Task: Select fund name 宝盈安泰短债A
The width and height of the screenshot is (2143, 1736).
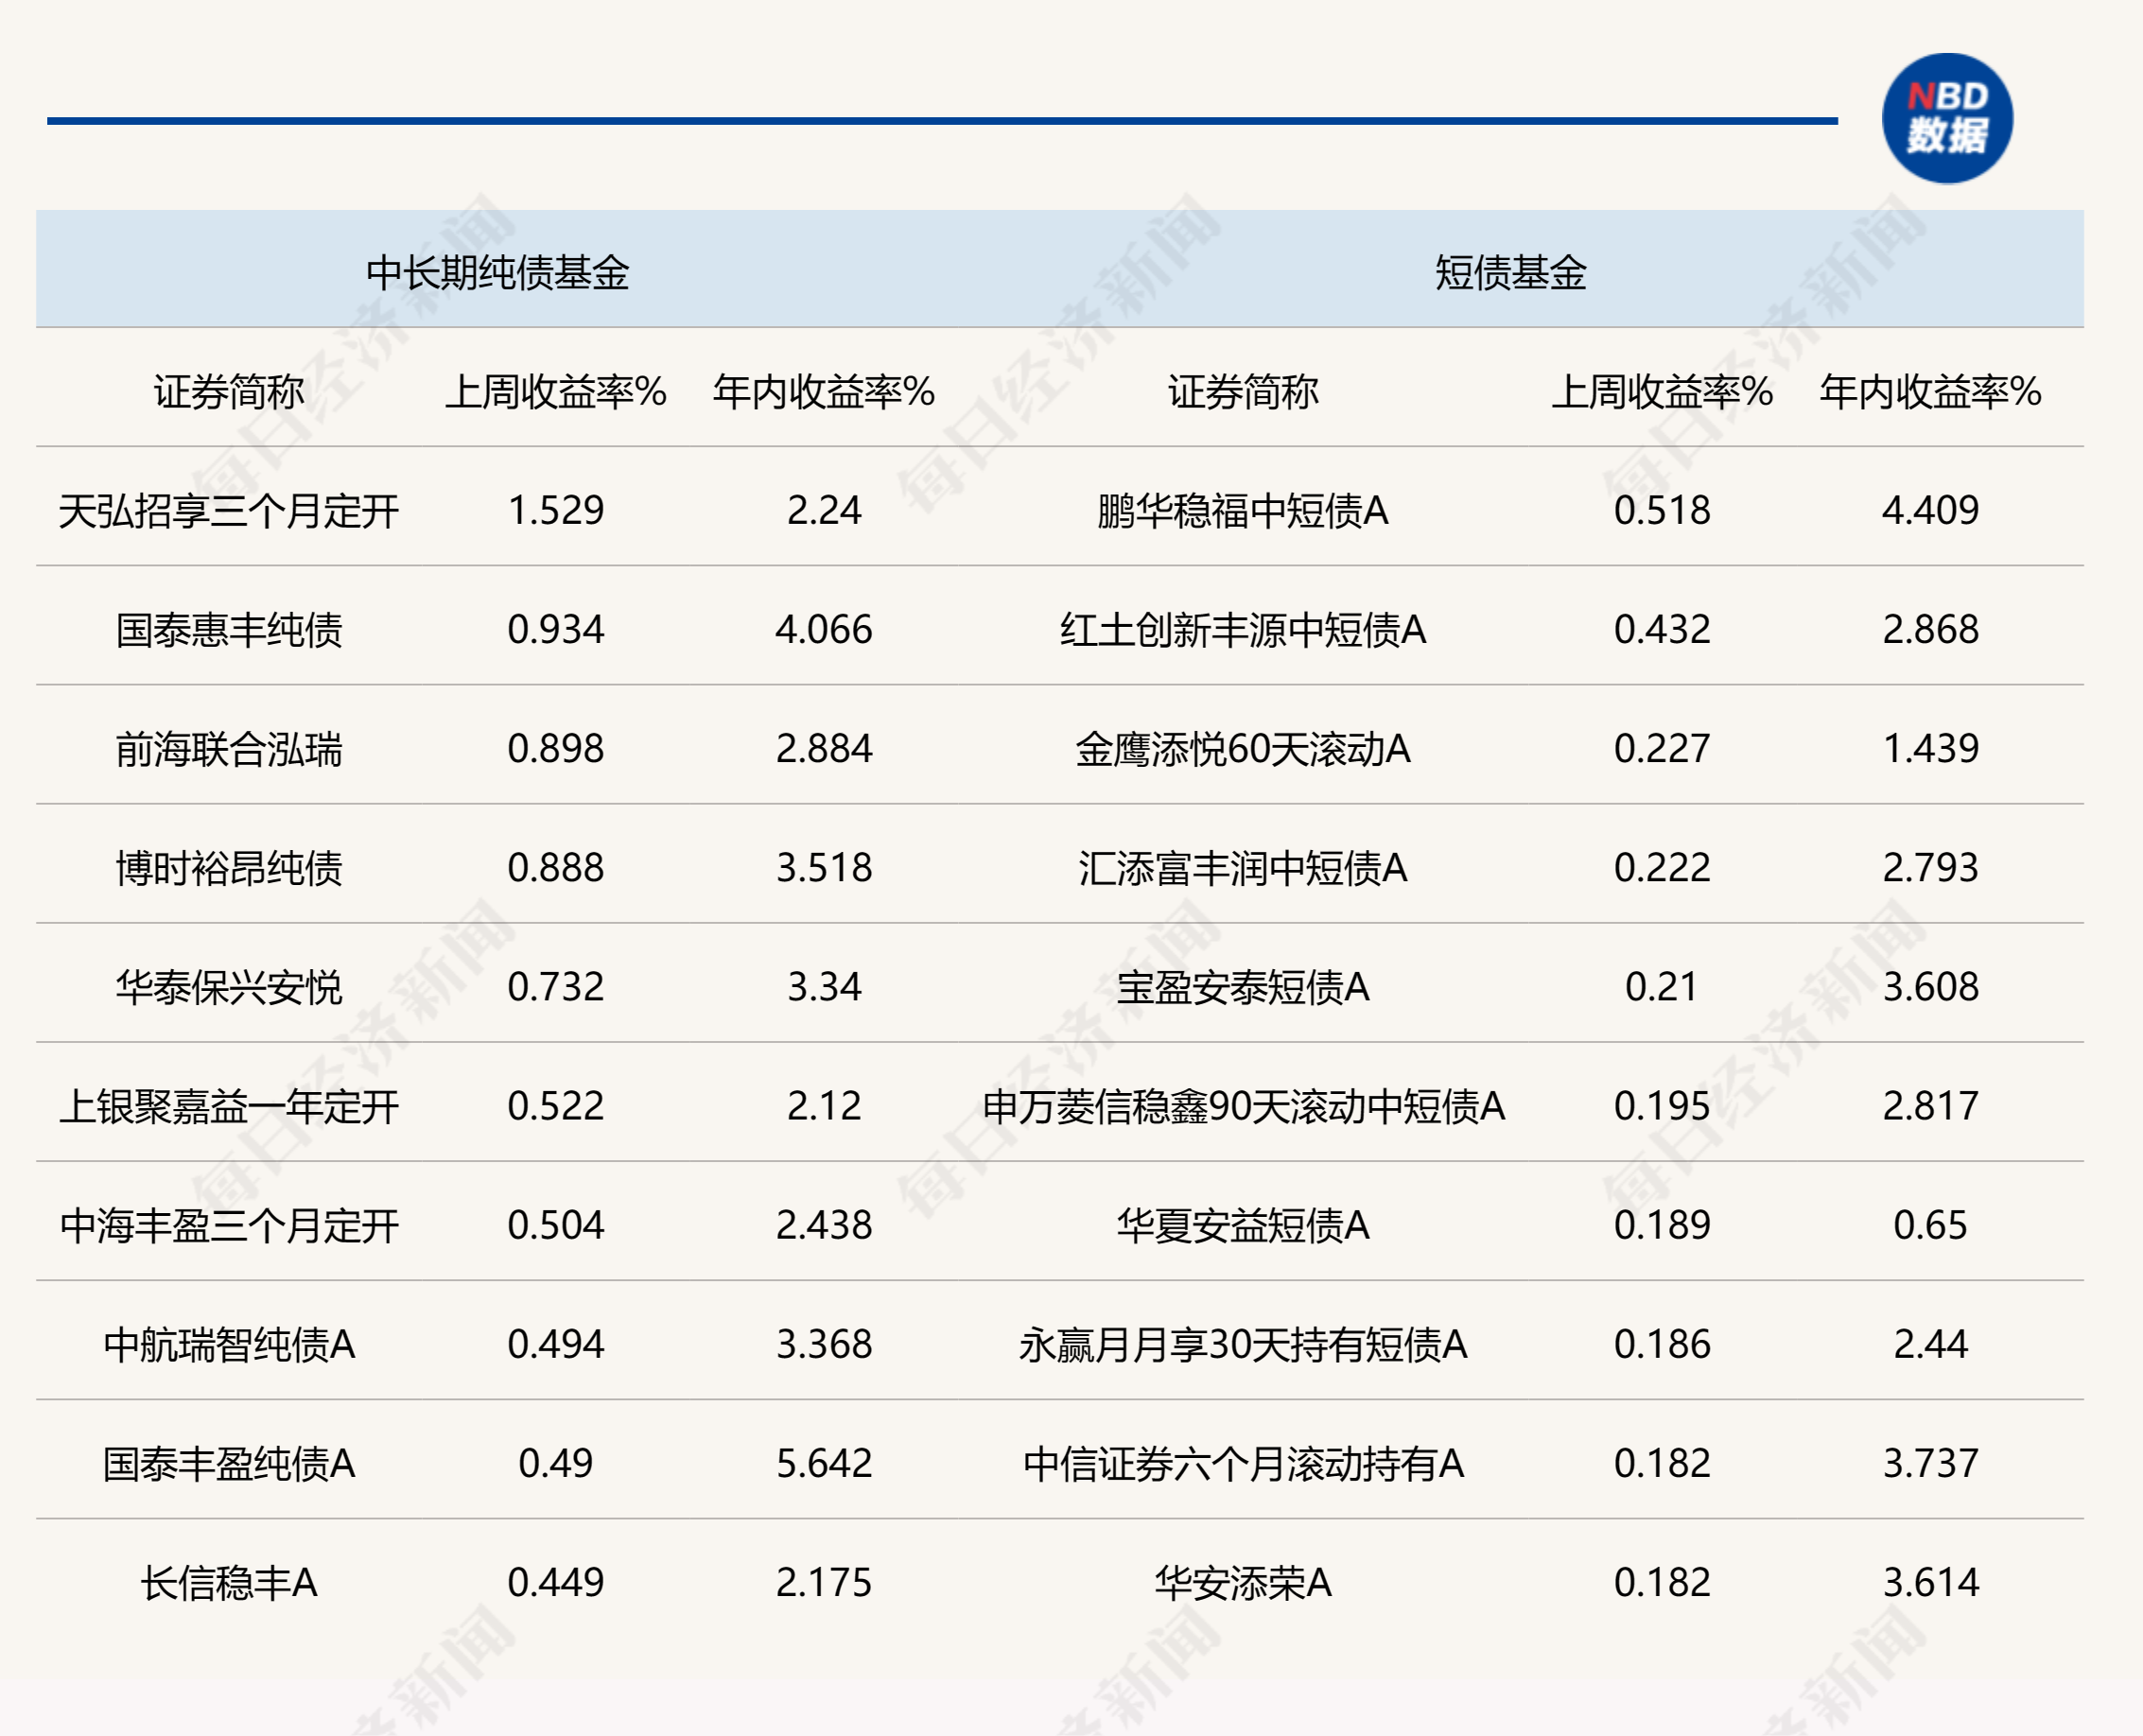Action: [x=1243, y=986]
